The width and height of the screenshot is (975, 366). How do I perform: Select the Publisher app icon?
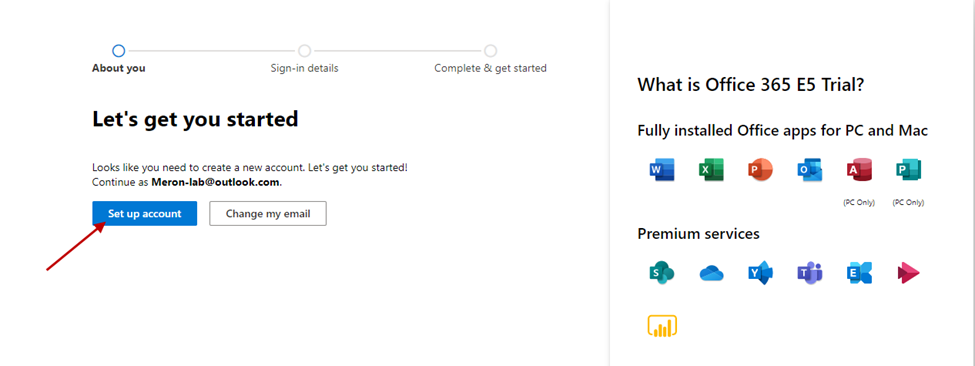pos(908,170)
